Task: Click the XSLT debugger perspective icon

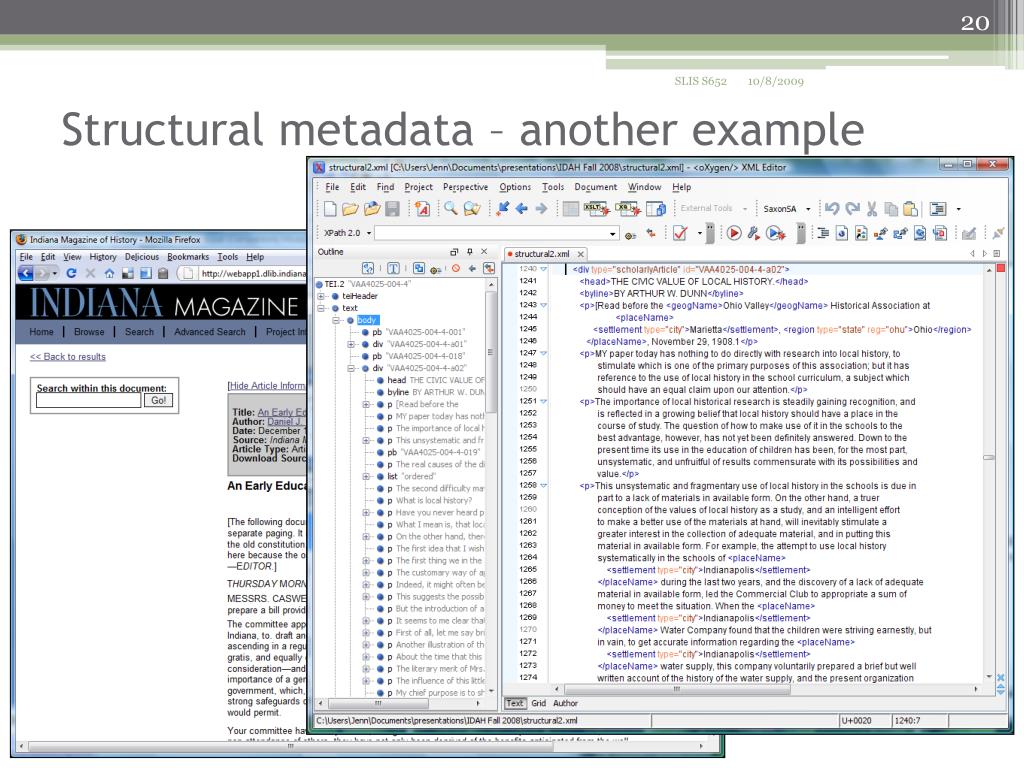Action: (596, 209)
